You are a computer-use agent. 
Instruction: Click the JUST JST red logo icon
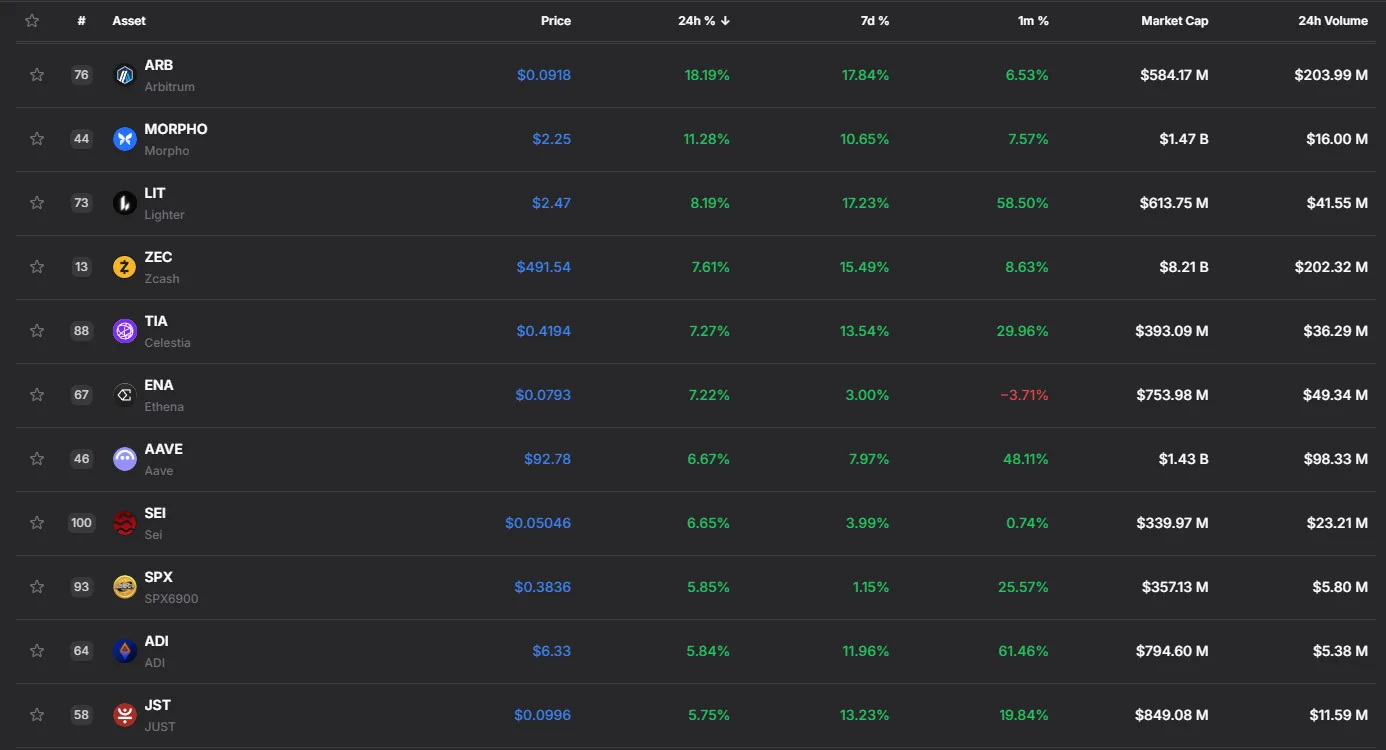[124, 715]
